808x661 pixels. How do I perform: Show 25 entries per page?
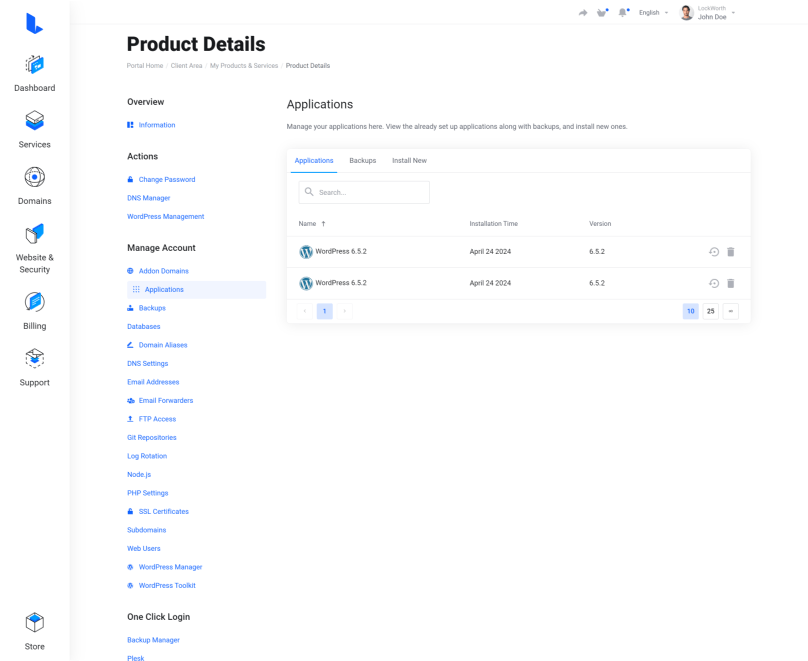pyautogui.click(x=711, y=311)
